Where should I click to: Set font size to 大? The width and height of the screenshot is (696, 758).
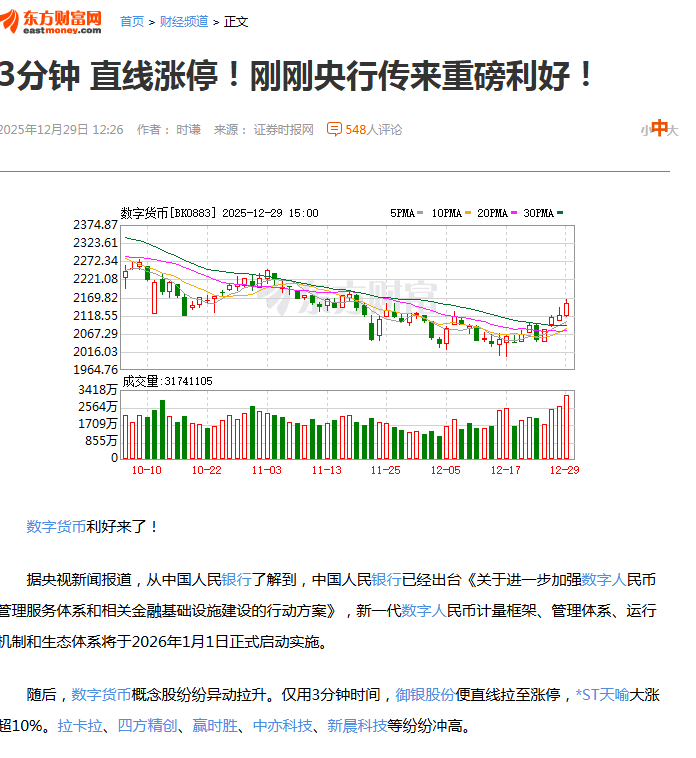coord(673,131)
